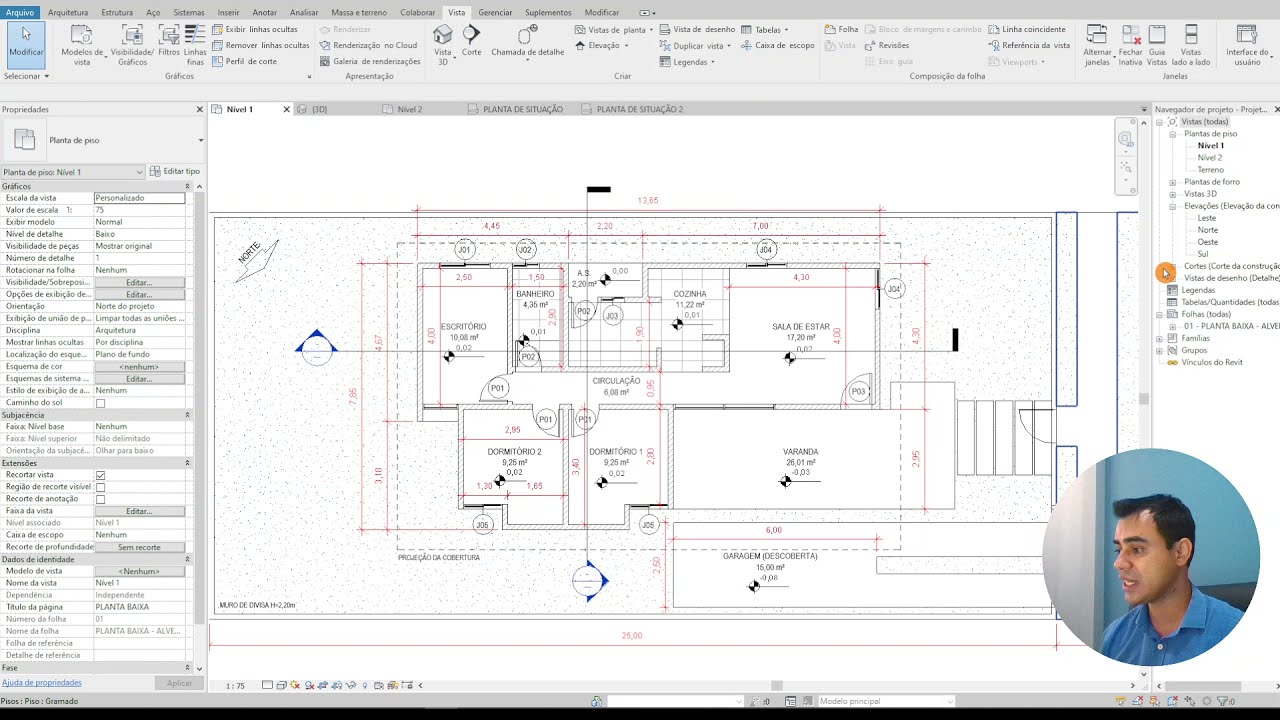The height and width of the screenshot is (720, 1280).
Task: Select Perfil de corte tool
Action: pos(245,61)
